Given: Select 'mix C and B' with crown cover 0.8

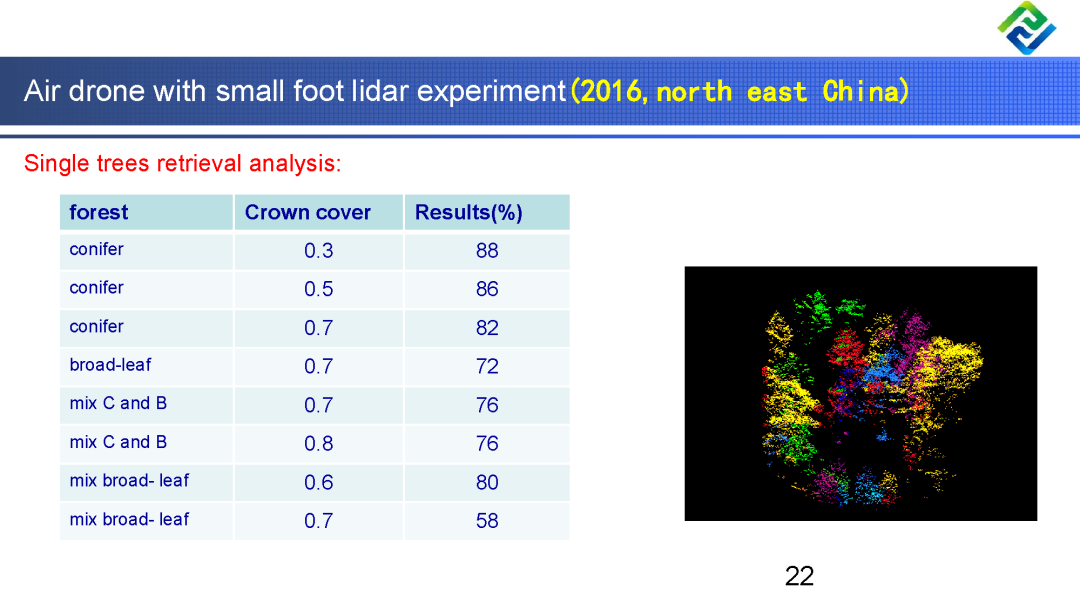Looking at the screenshot, I should 118,442.
